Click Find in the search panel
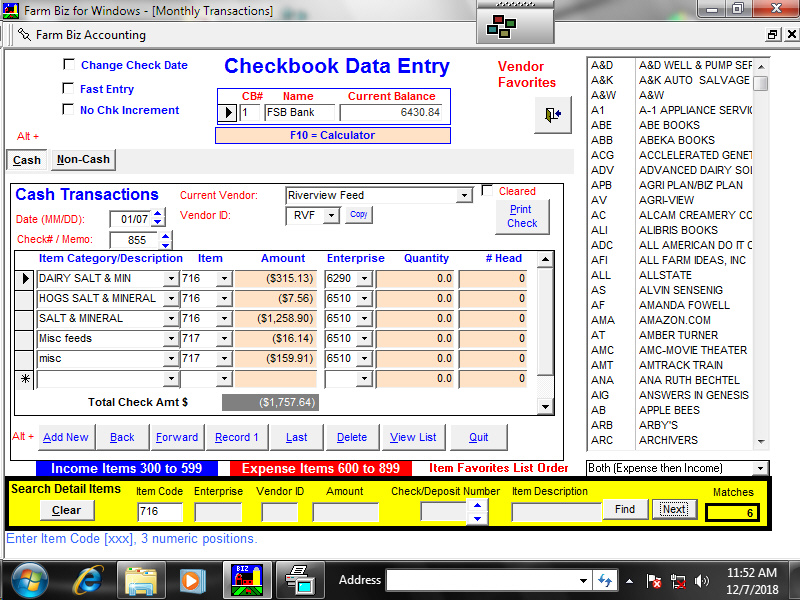 625,509
